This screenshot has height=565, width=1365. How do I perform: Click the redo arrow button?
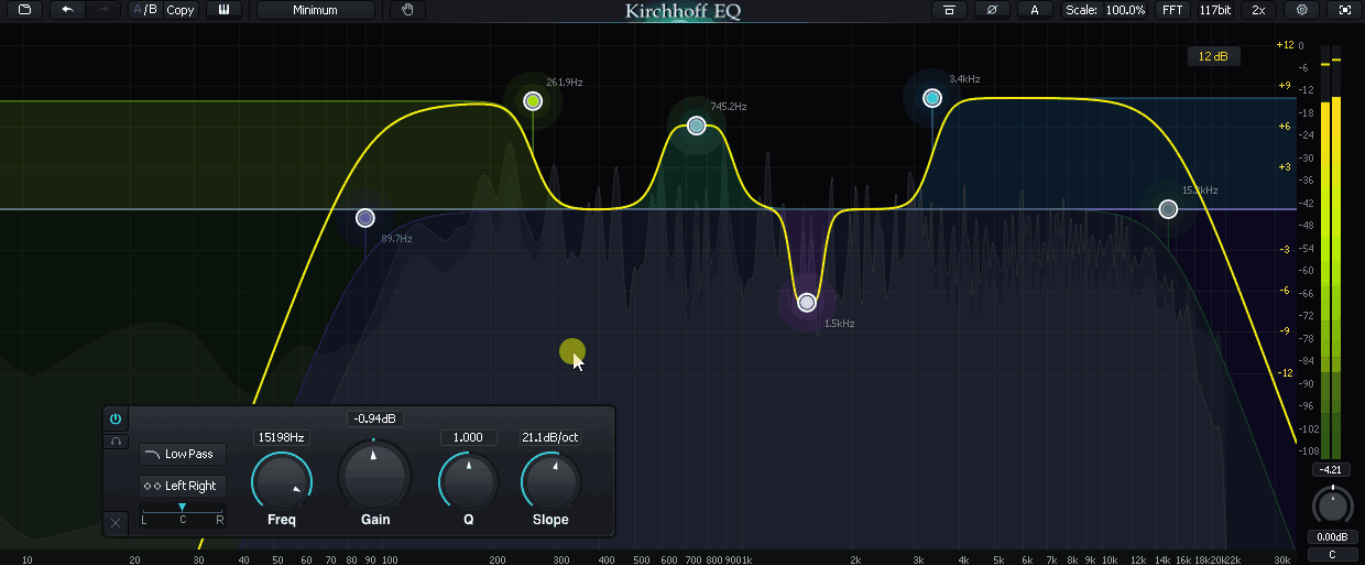tap(103, 10)
